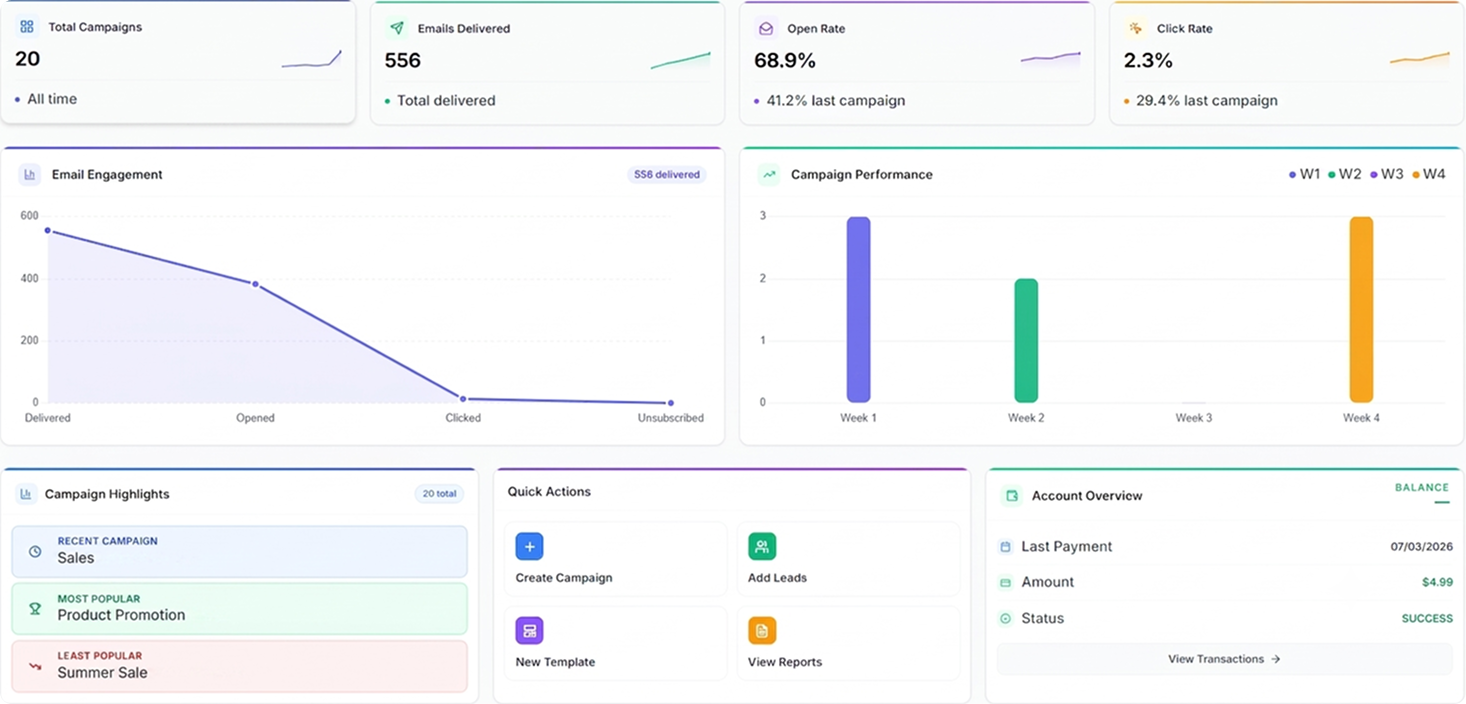Click the Open Rate sparkline chart

click(x=1051, y=59)
